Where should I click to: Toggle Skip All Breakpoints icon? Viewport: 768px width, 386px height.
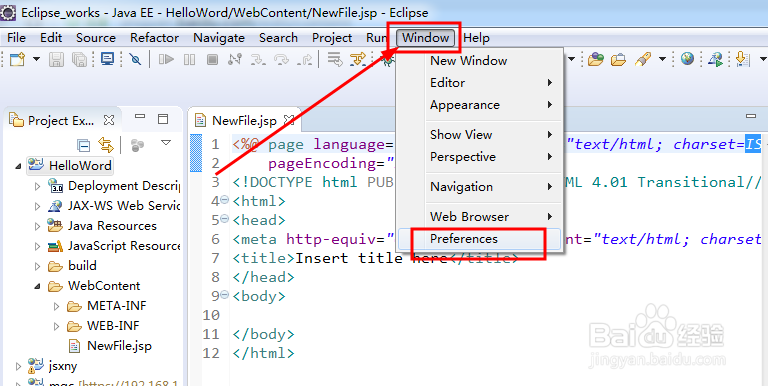click(135, 59)
